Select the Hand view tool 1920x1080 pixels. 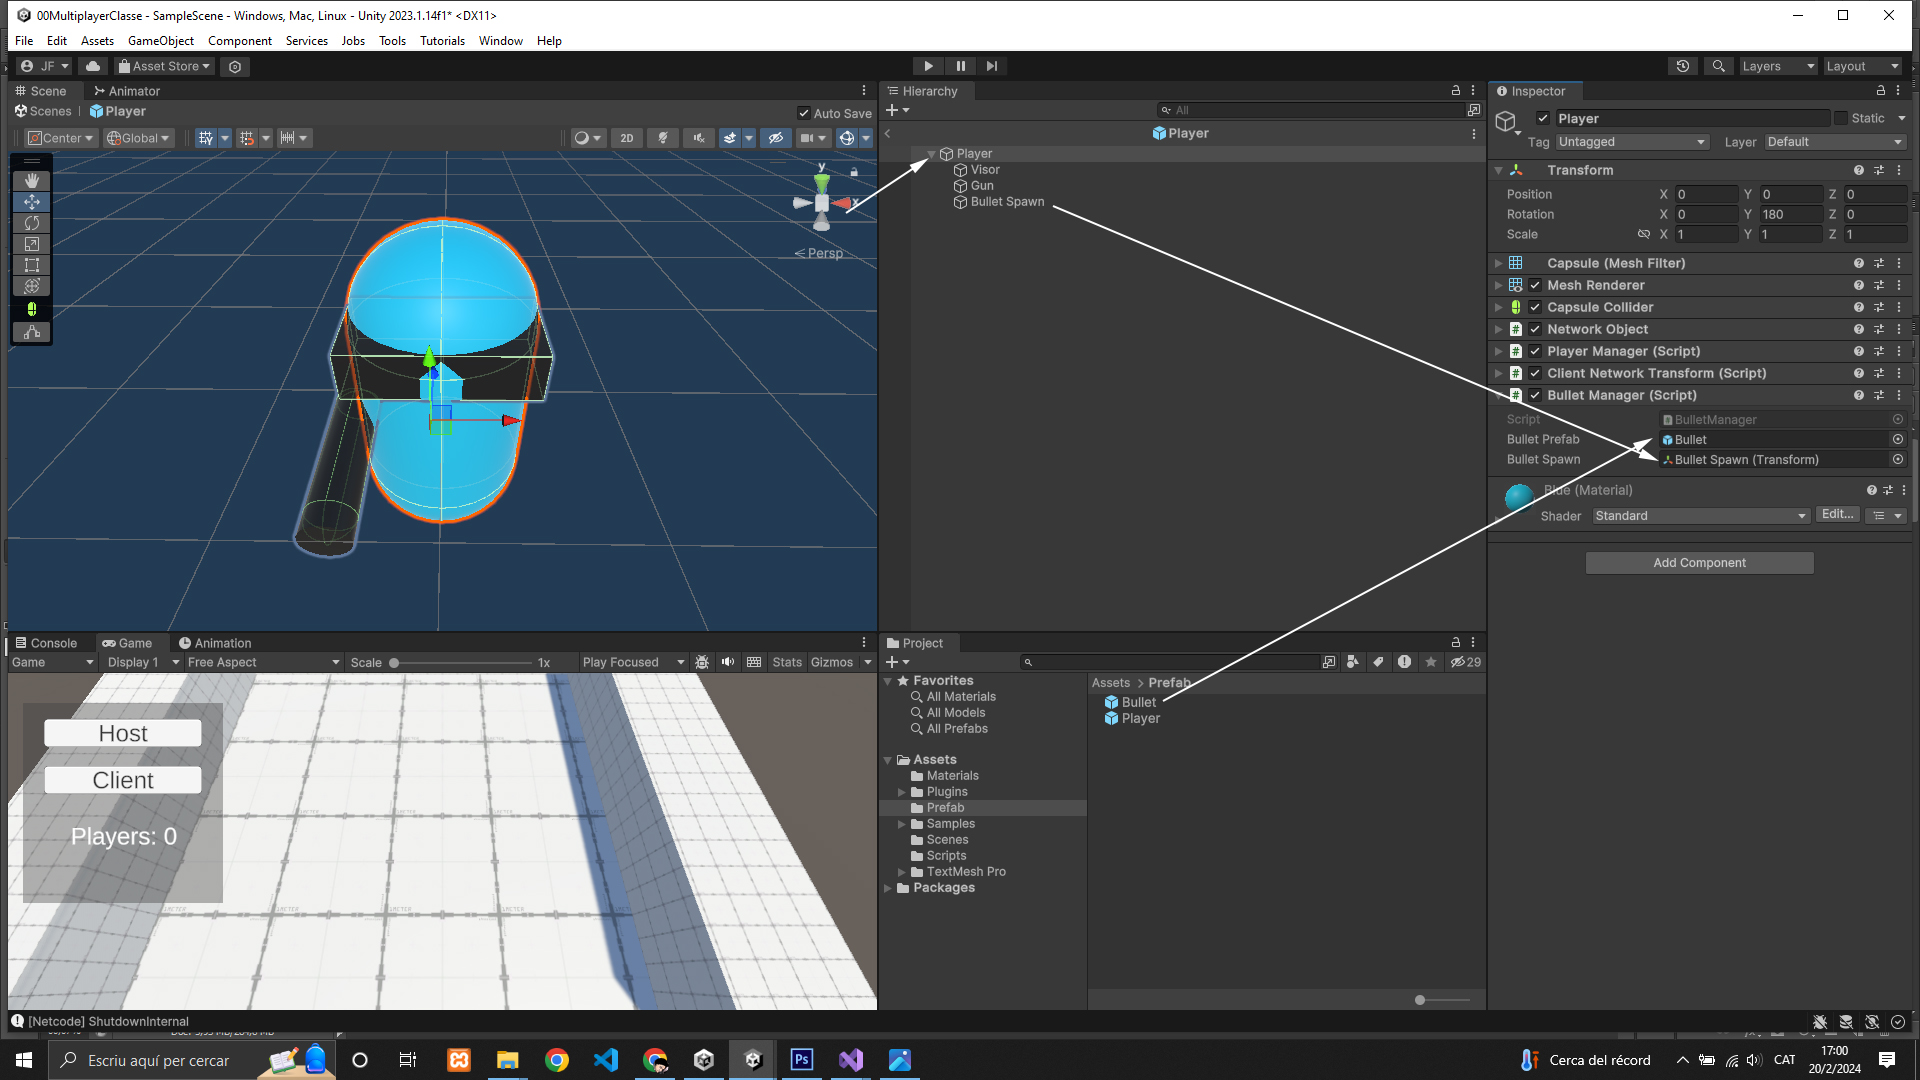click(x=32, y=180)
